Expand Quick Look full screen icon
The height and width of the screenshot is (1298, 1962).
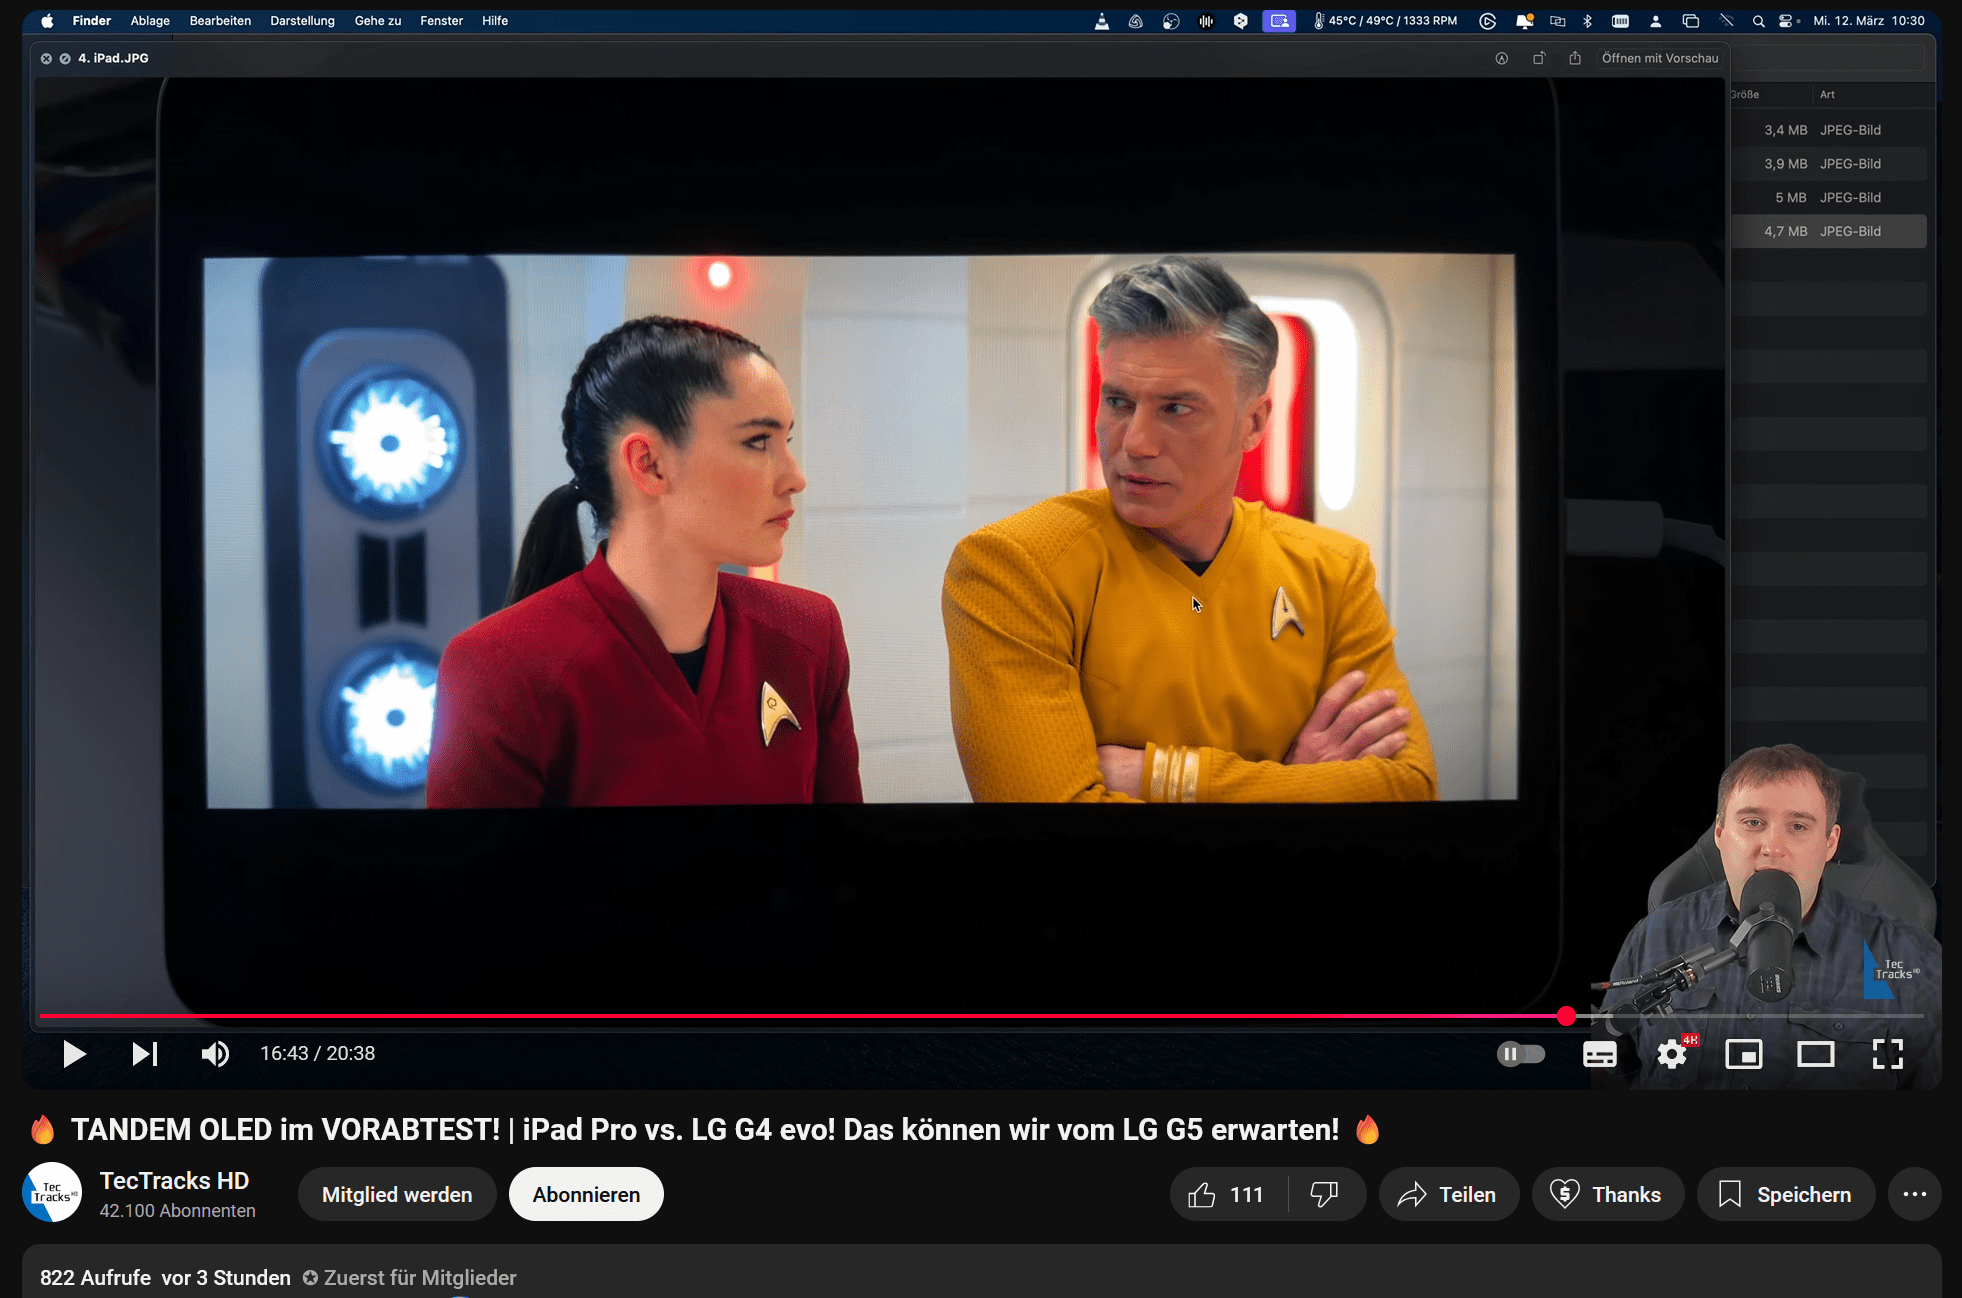pyautogui.click(x=65, y=58)
